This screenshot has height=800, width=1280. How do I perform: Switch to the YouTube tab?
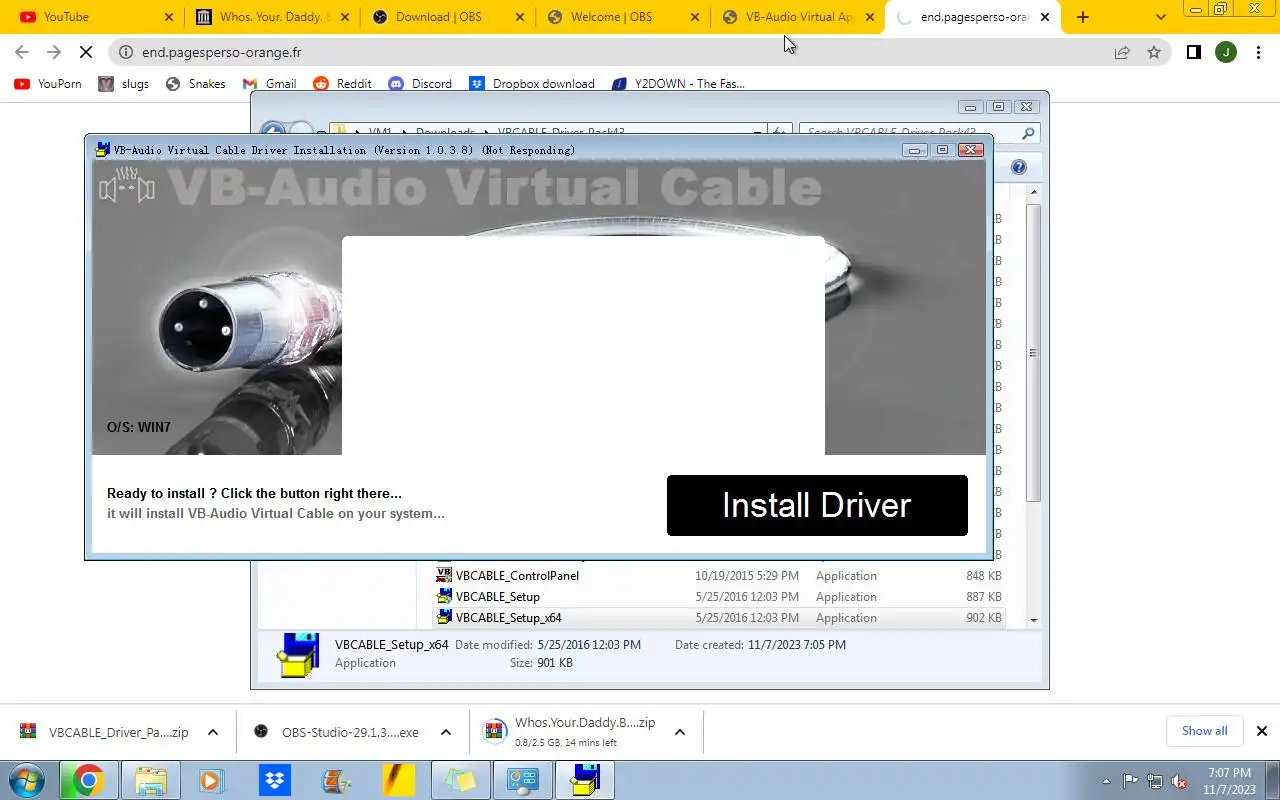[95, 17]
